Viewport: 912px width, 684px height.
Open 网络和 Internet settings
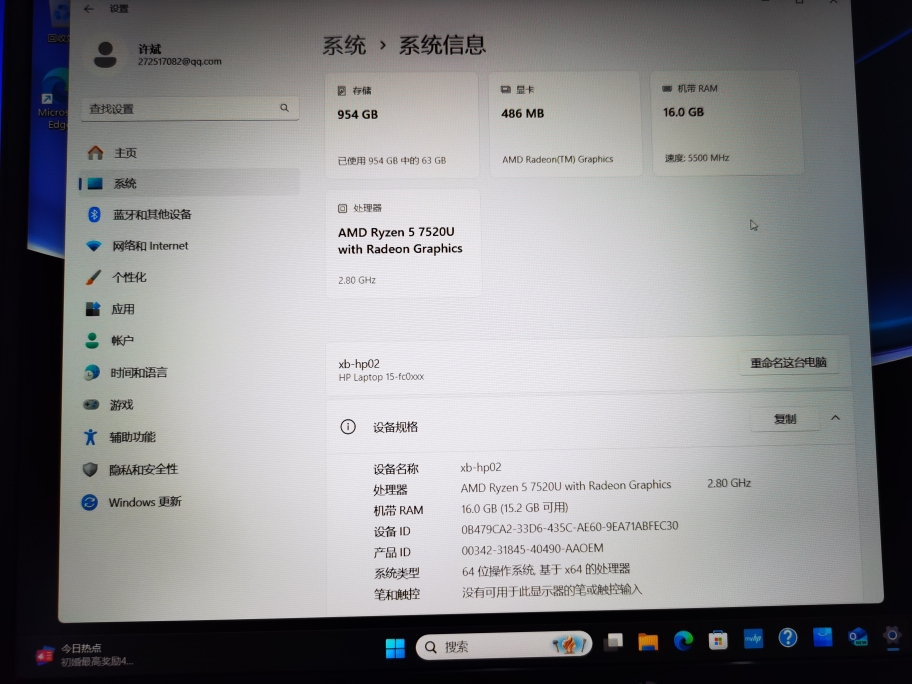coord(189,246)
